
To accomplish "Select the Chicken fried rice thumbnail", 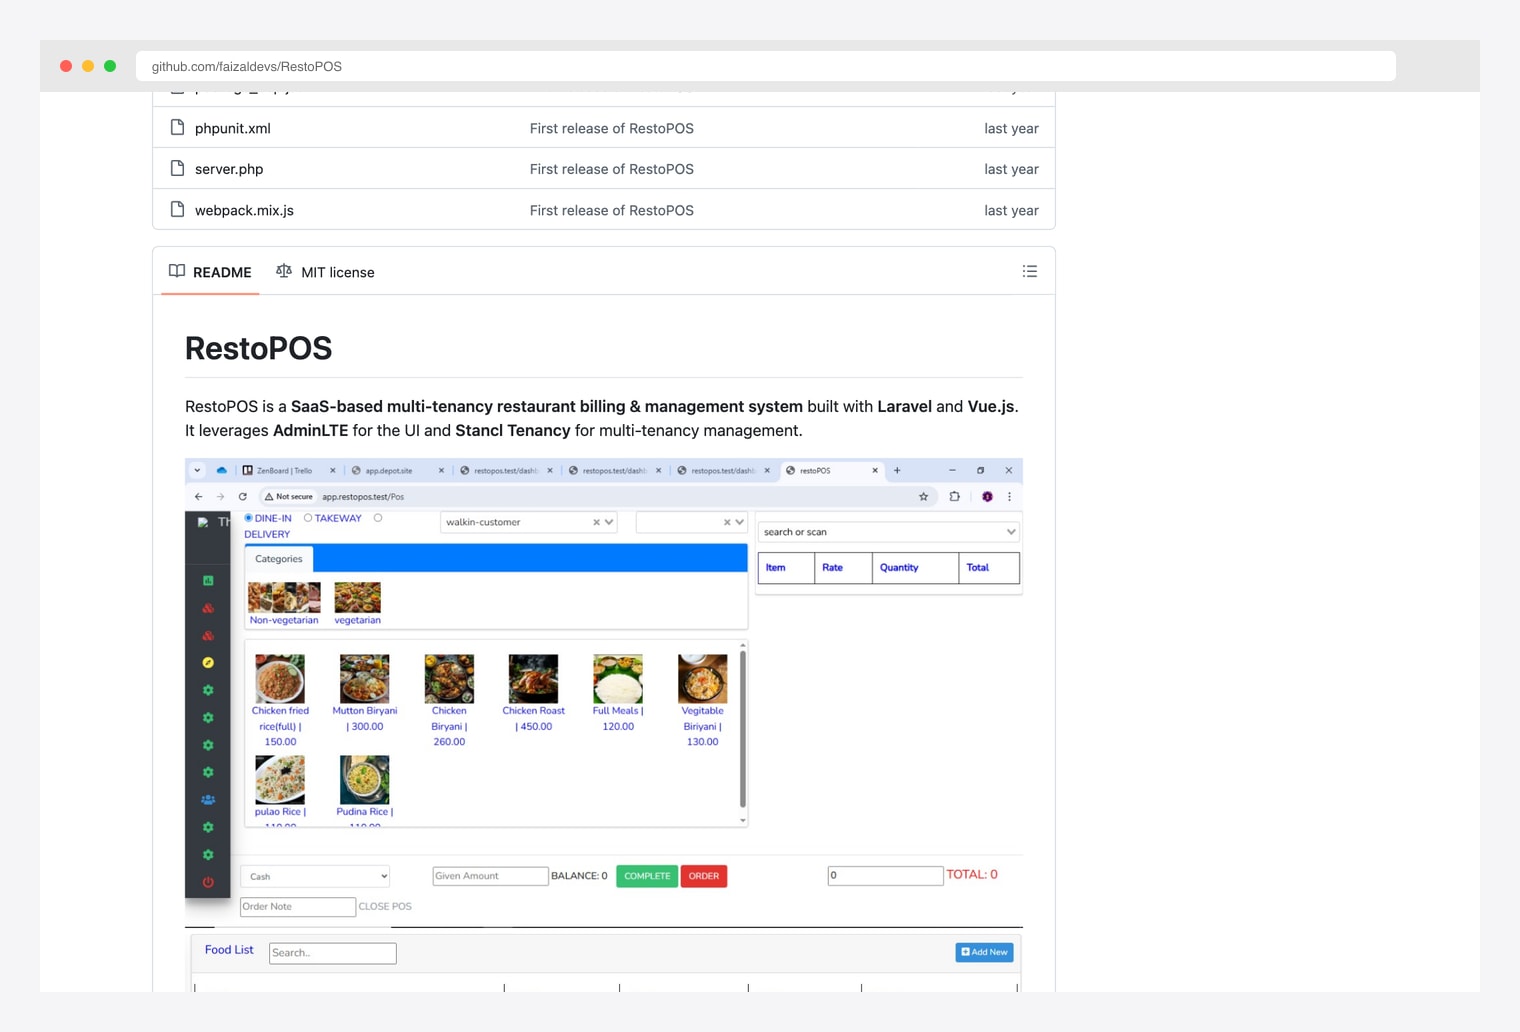I will 280,679.
